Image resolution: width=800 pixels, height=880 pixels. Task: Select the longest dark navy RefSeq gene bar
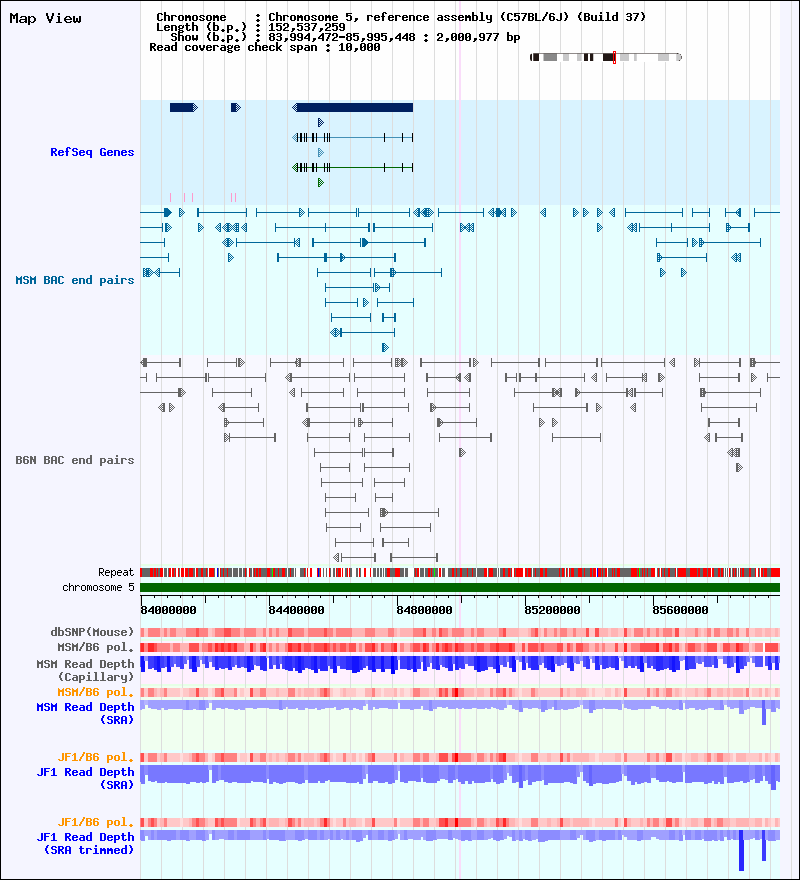click(x=353, y=108)
